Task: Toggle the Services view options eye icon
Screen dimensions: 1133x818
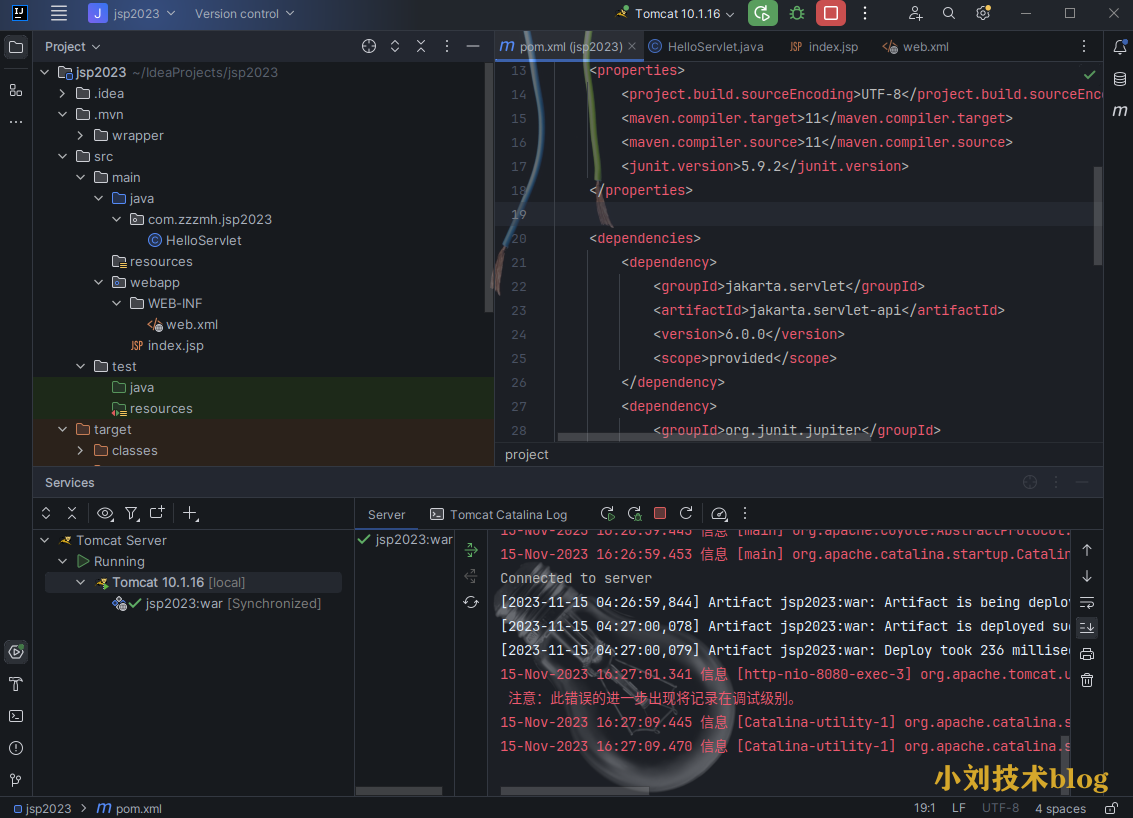Action: point(105,513)
